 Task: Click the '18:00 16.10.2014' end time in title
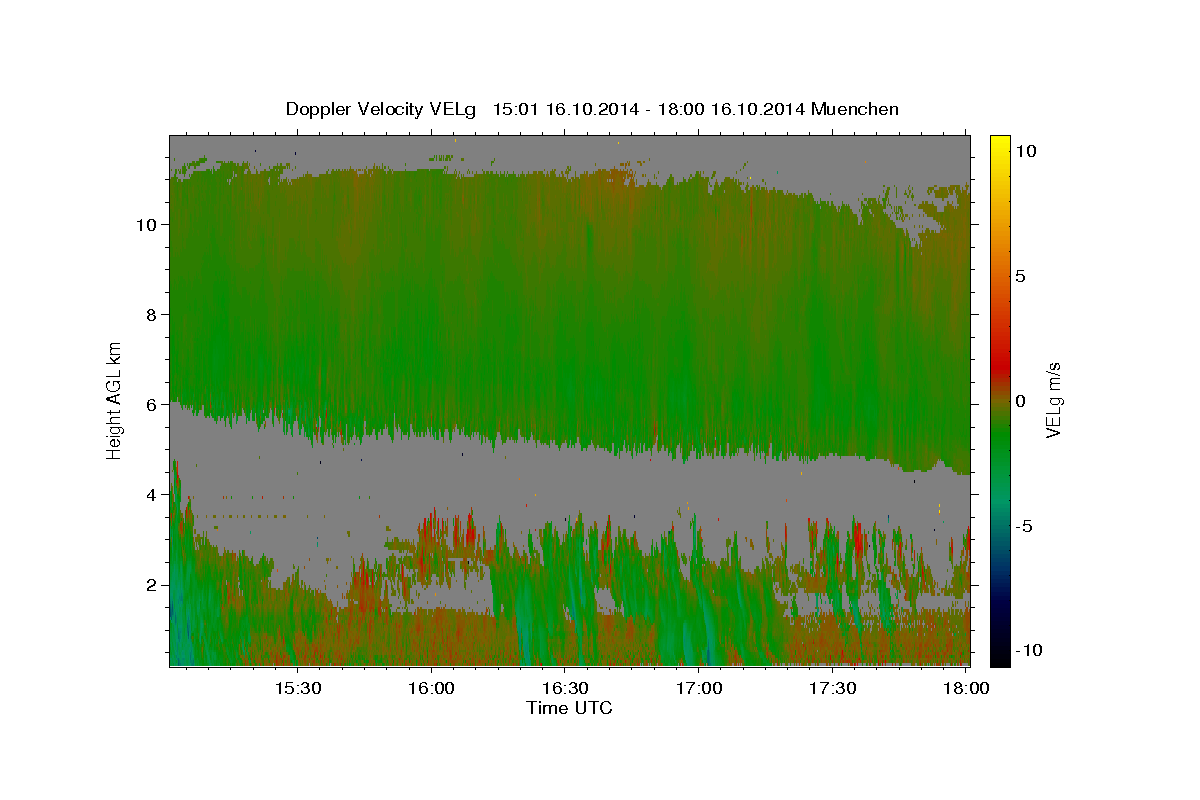(734, 109)
